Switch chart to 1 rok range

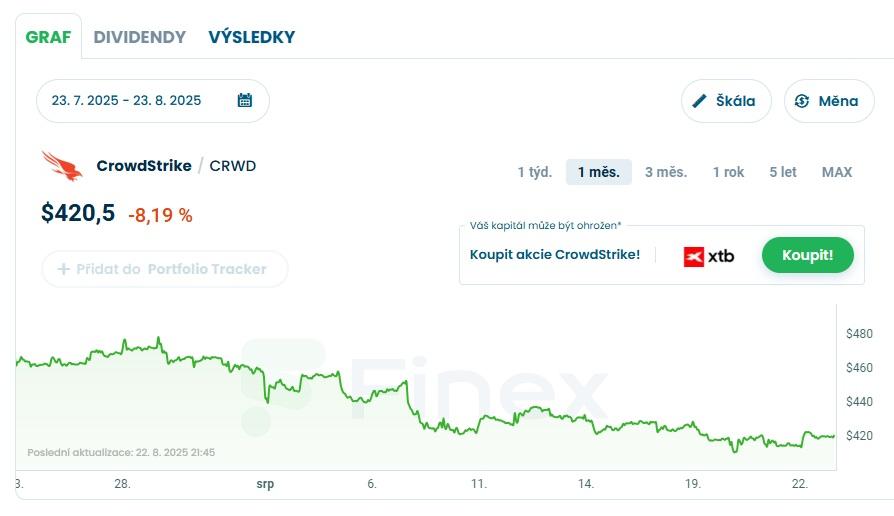(x=728, y=172)
